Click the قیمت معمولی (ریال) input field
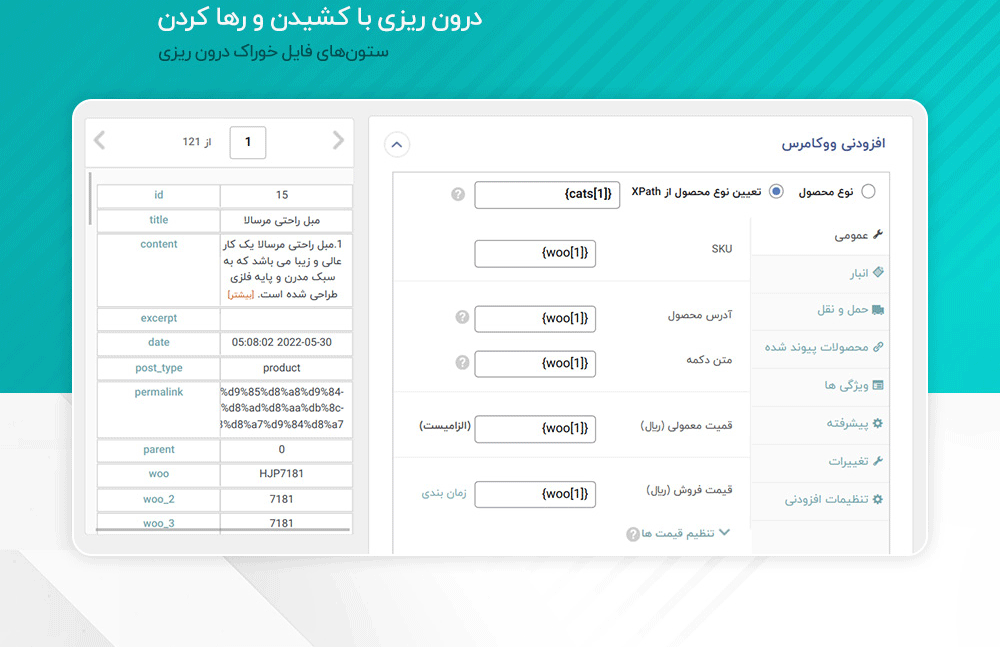Image resolution: width=1000 pixels, height=647 pixels. [535, 429]
